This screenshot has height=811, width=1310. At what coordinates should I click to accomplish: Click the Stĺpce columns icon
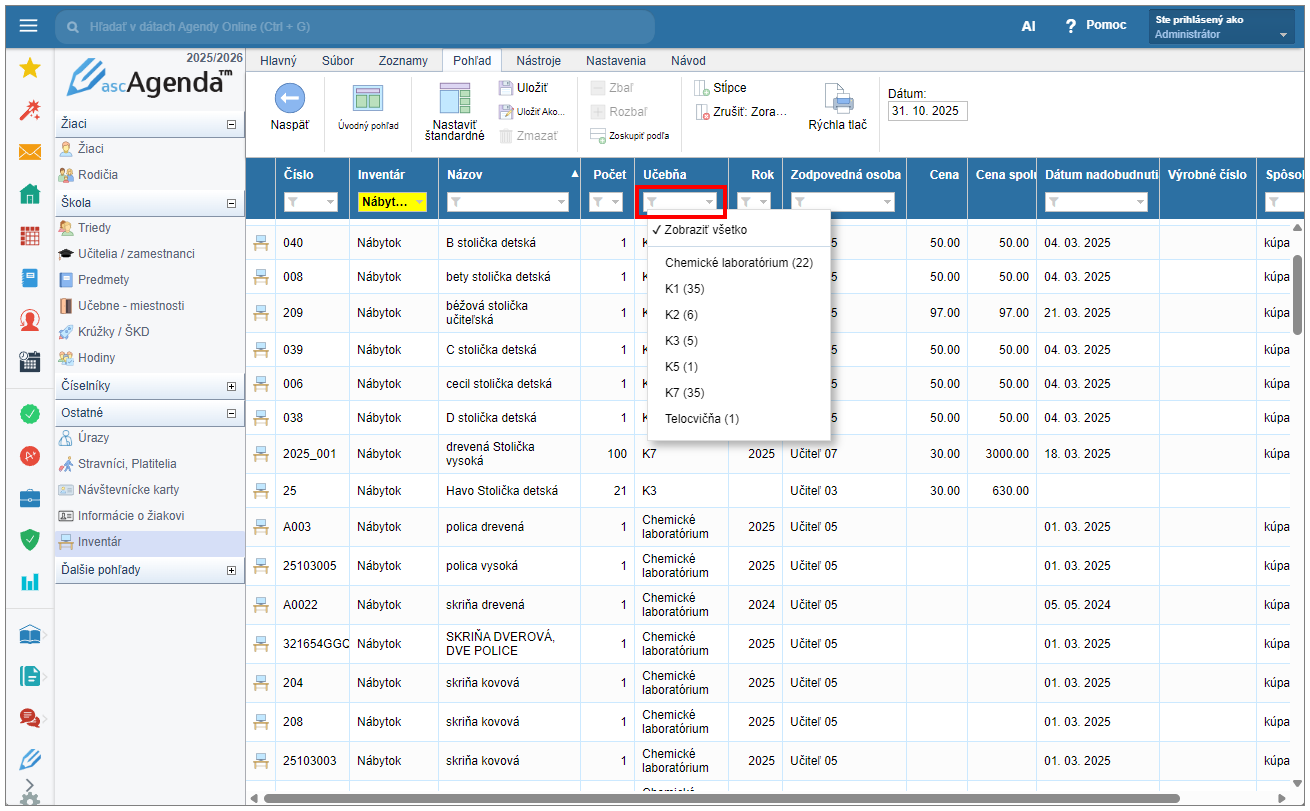[x=702, y=88]
